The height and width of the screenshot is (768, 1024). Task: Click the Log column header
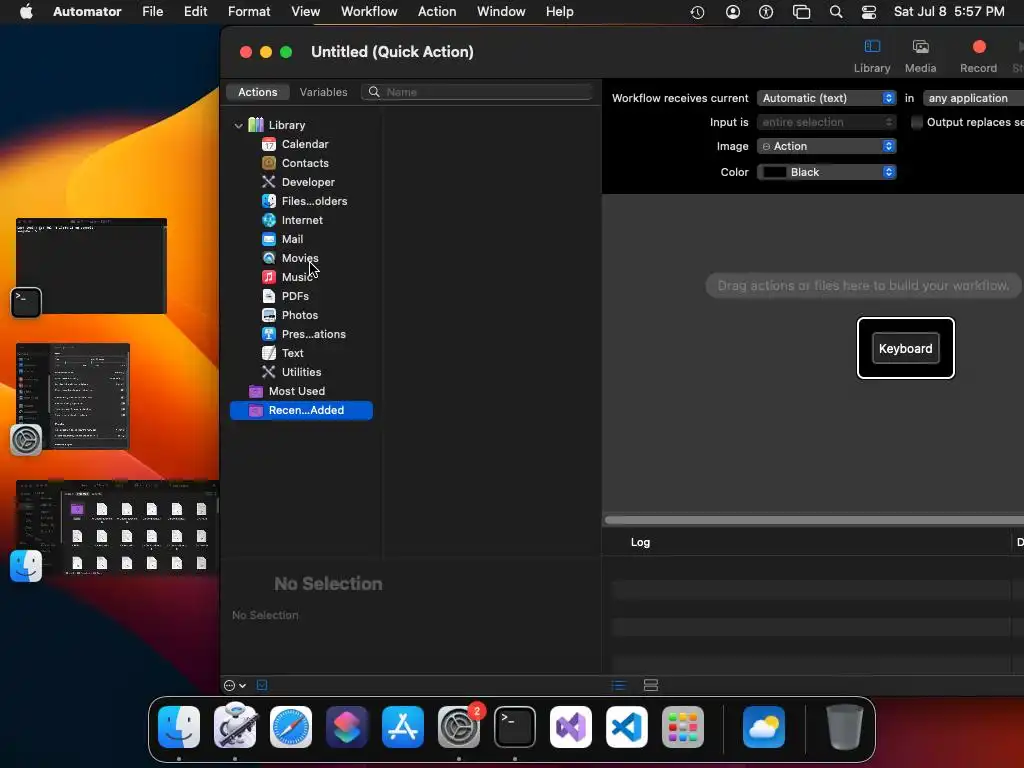tap(640, 541)
